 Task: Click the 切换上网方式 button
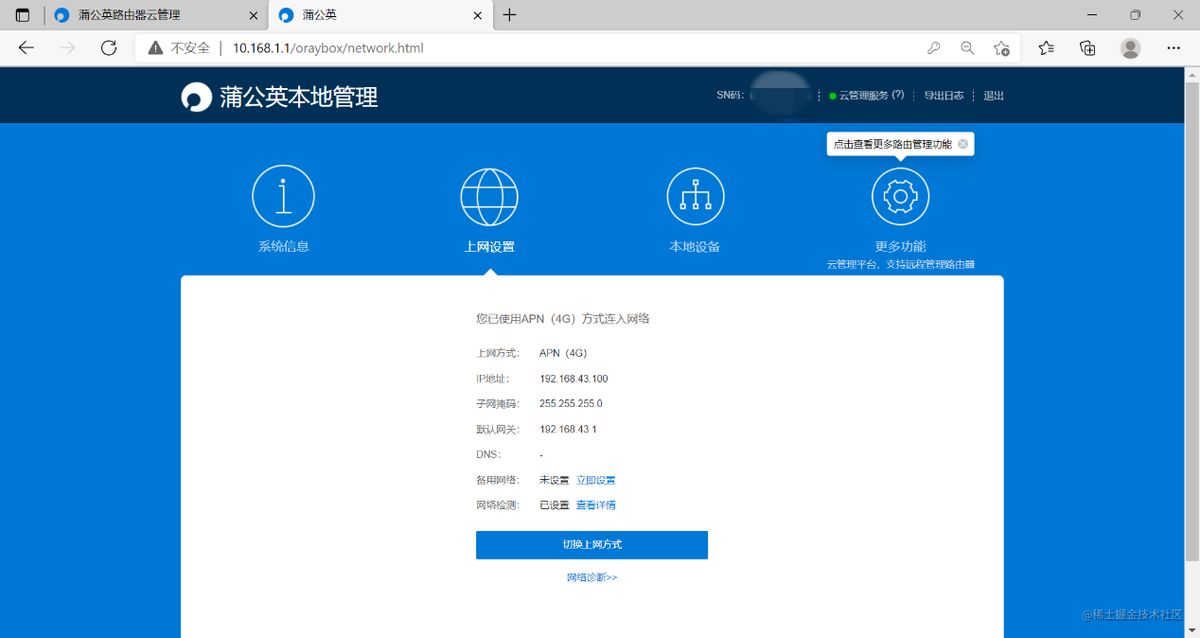(x=591, y=545)
